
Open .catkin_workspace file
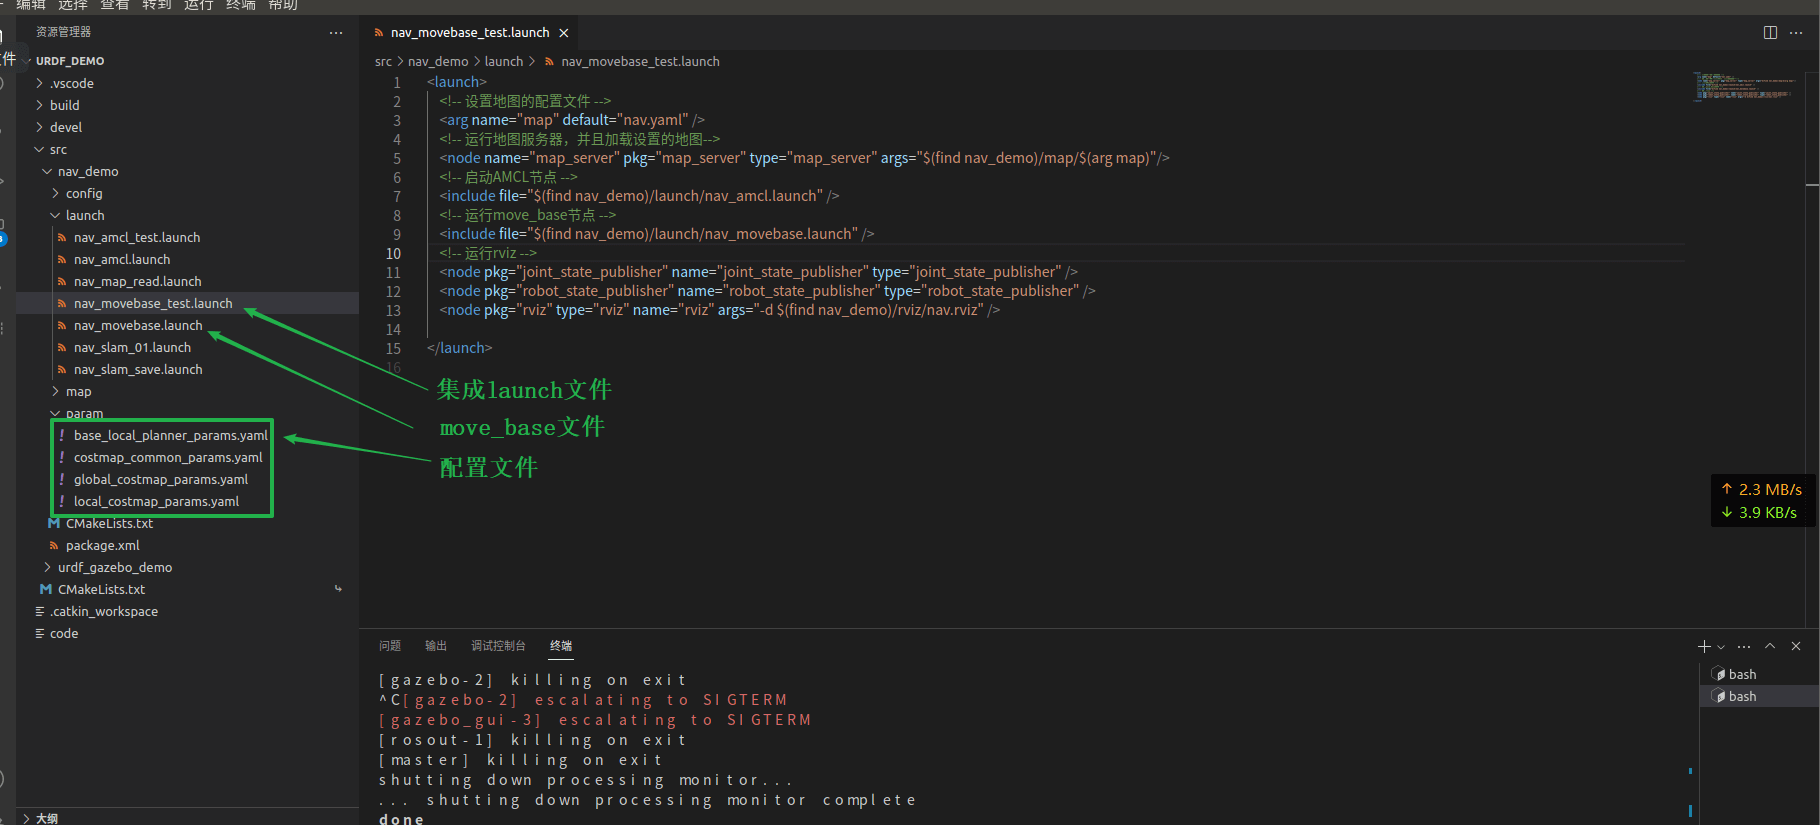104,611
